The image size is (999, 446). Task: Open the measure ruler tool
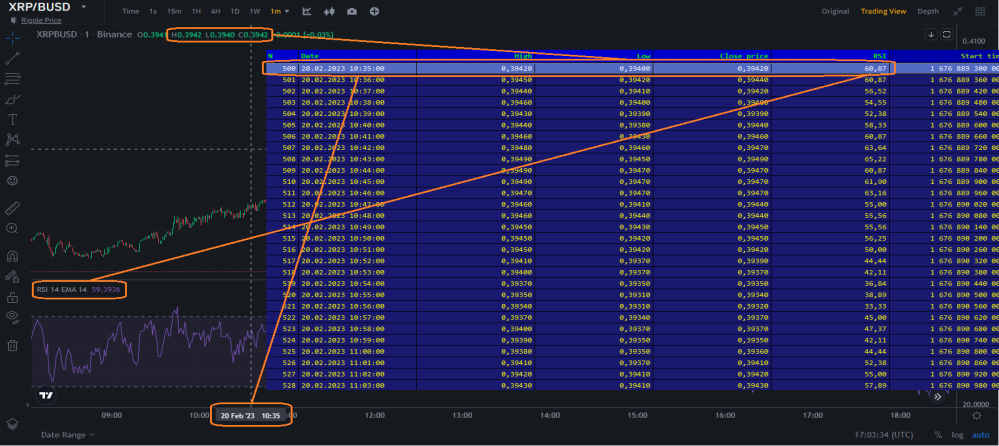pos(12,208)
